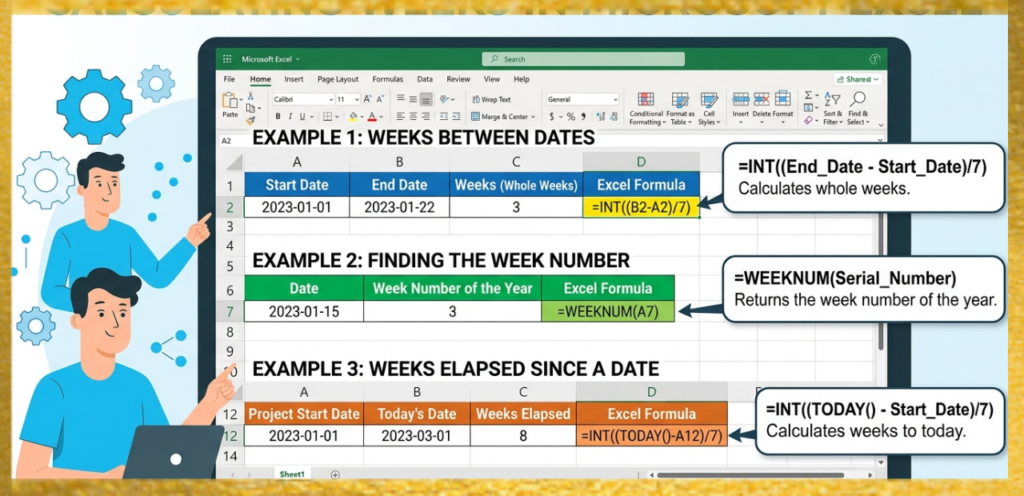Image resolution: width=1024 pixels, height=496 pixels.
Task: Click the Fill down icon
Action: [808, 107]
